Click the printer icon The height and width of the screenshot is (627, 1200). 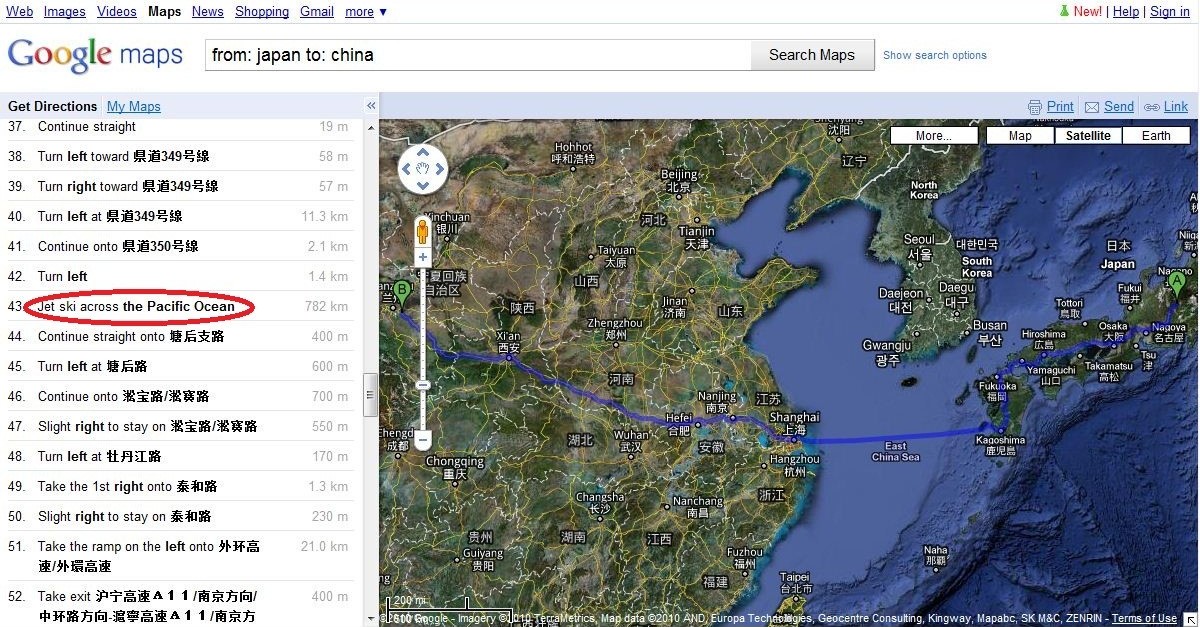(x=1035, y=107)
